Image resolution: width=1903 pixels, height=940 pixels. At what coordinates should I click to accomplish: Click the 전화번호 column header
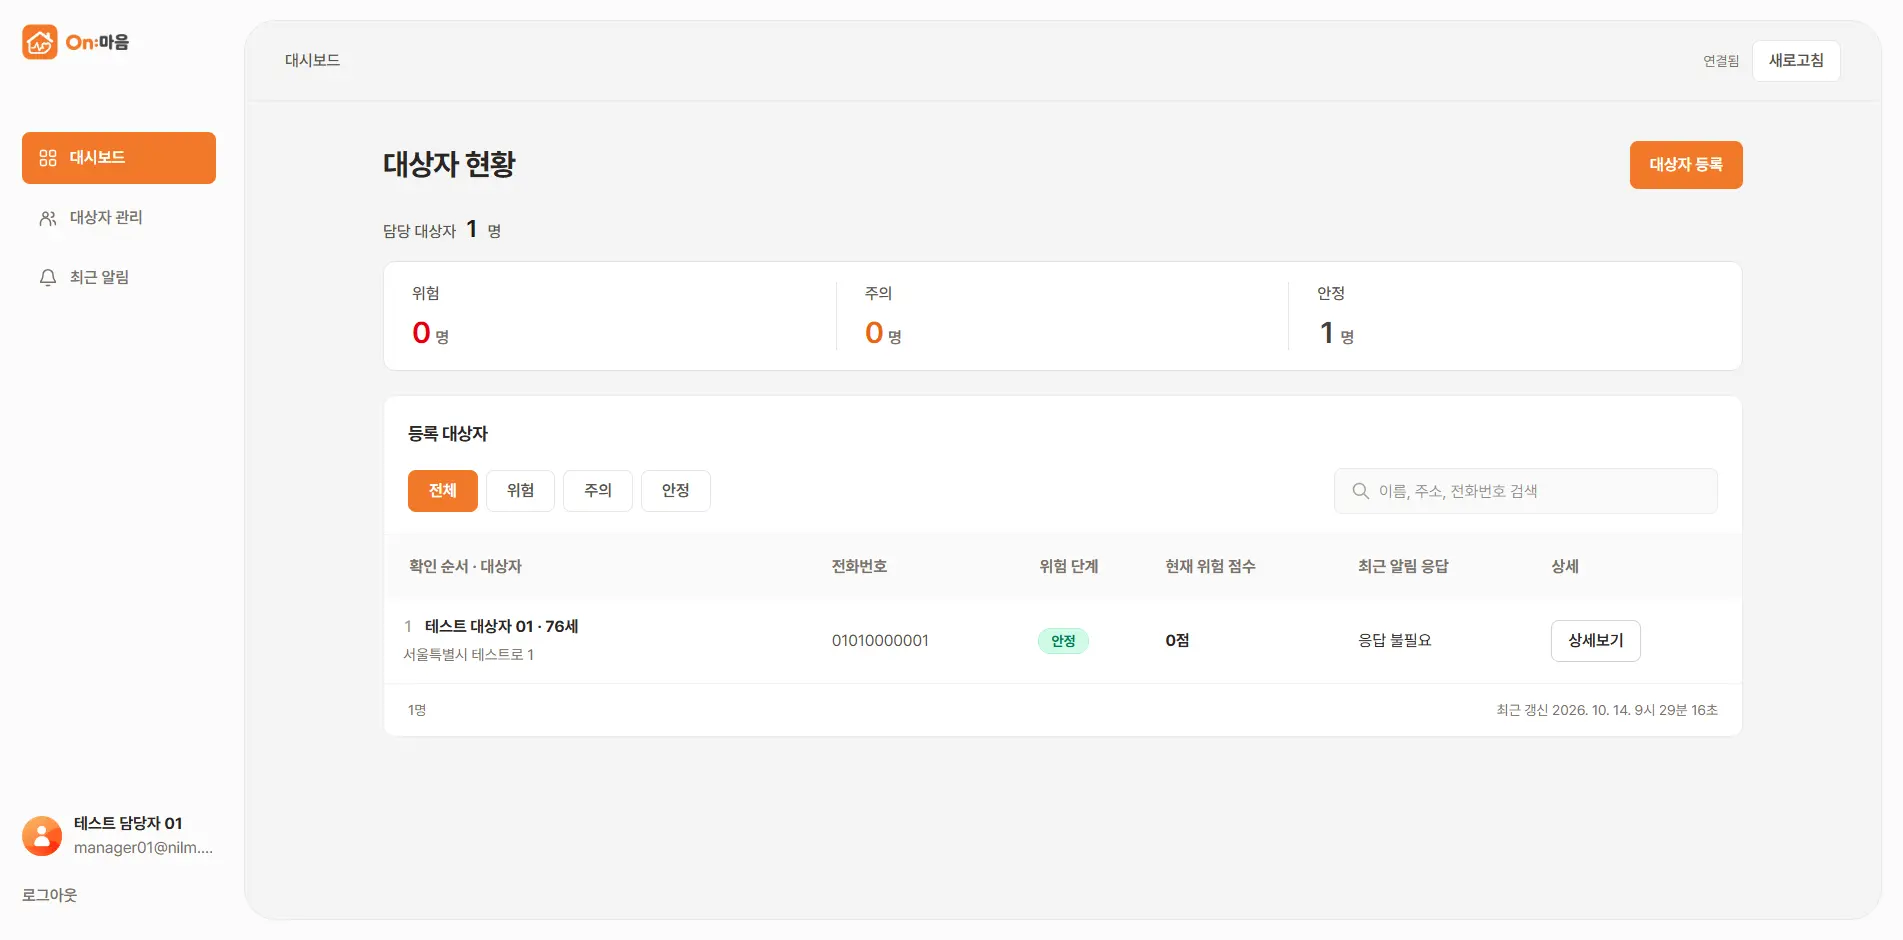pyautogui.click(x=859, y=566)
